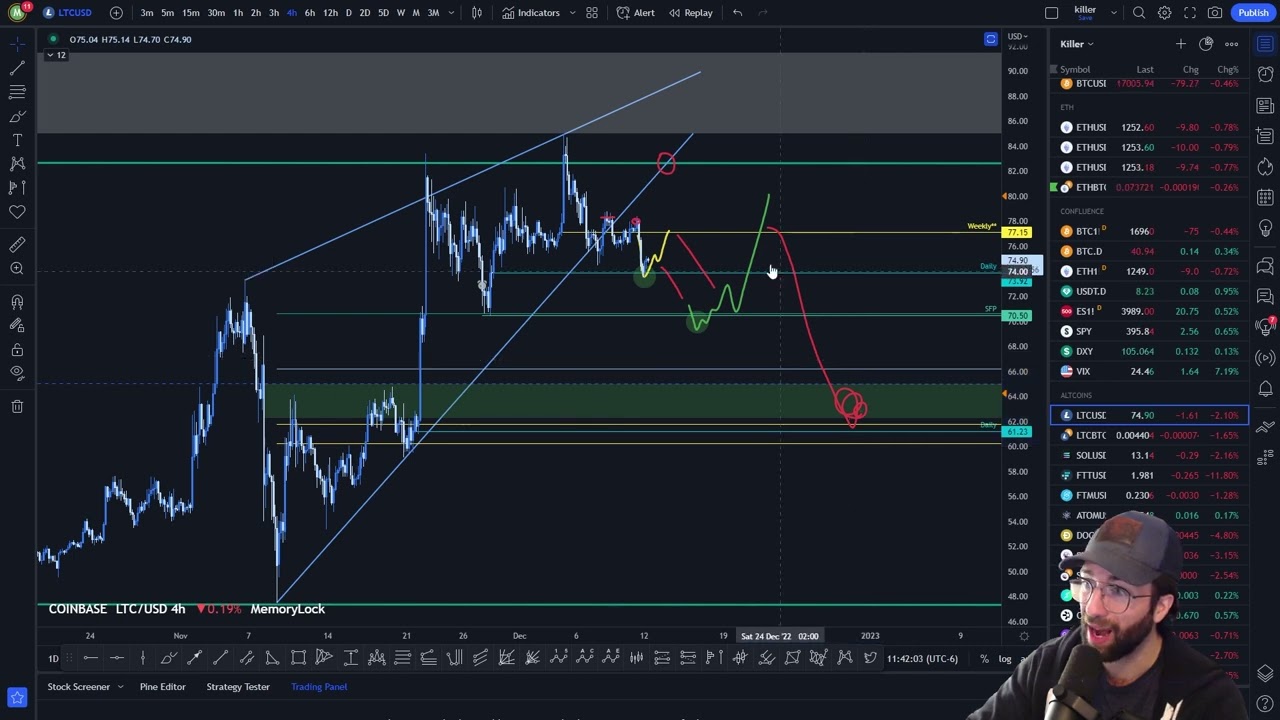Screen dimensions: 1280x720
Task: Add a symbol to compare with plus icon
Action: [x=116, y=13]
